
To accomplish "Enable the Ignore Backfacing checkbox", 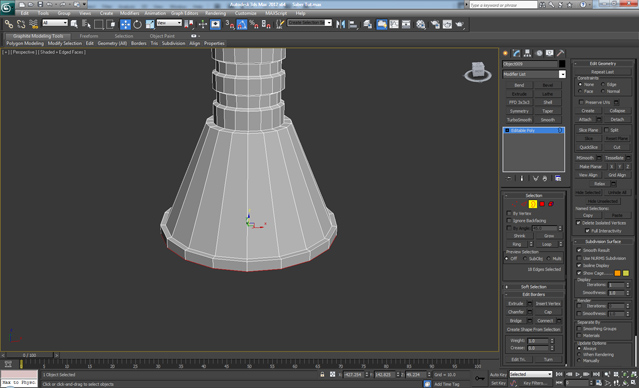I will click(509, 221).
